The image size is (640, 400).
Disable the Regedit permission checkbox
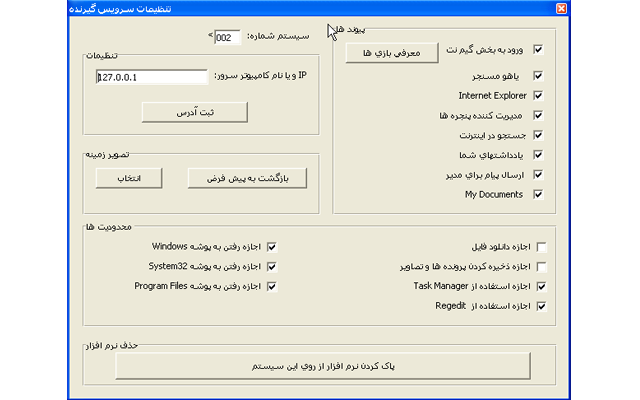click(541, 307)
